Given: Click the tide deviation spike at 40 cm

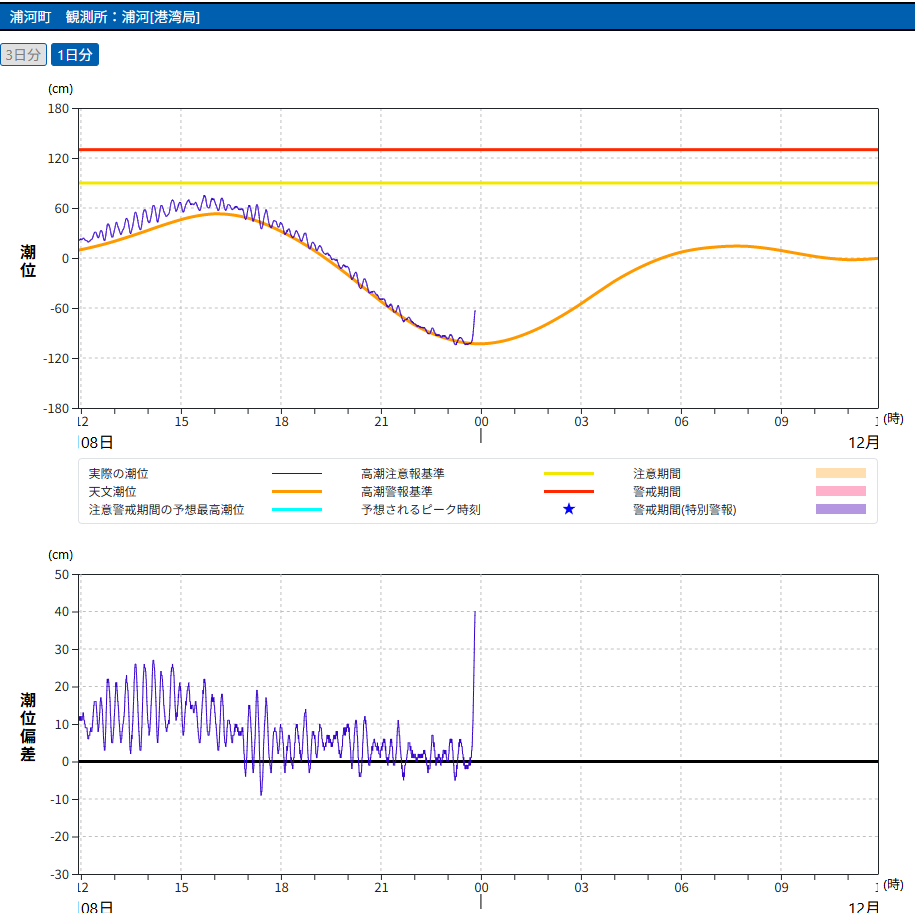Looking at the screenshot, I should coord(474,613).
